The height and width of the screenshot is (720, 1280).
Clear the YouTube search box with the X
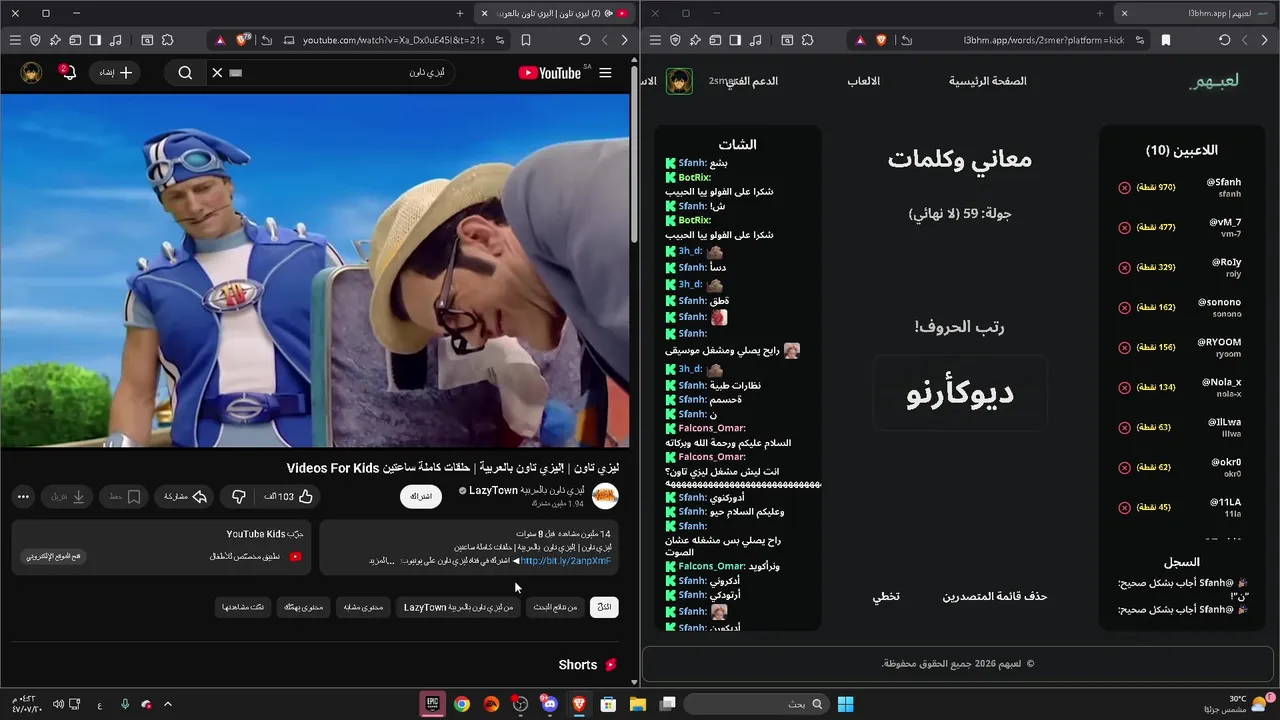tap(217, 73)
